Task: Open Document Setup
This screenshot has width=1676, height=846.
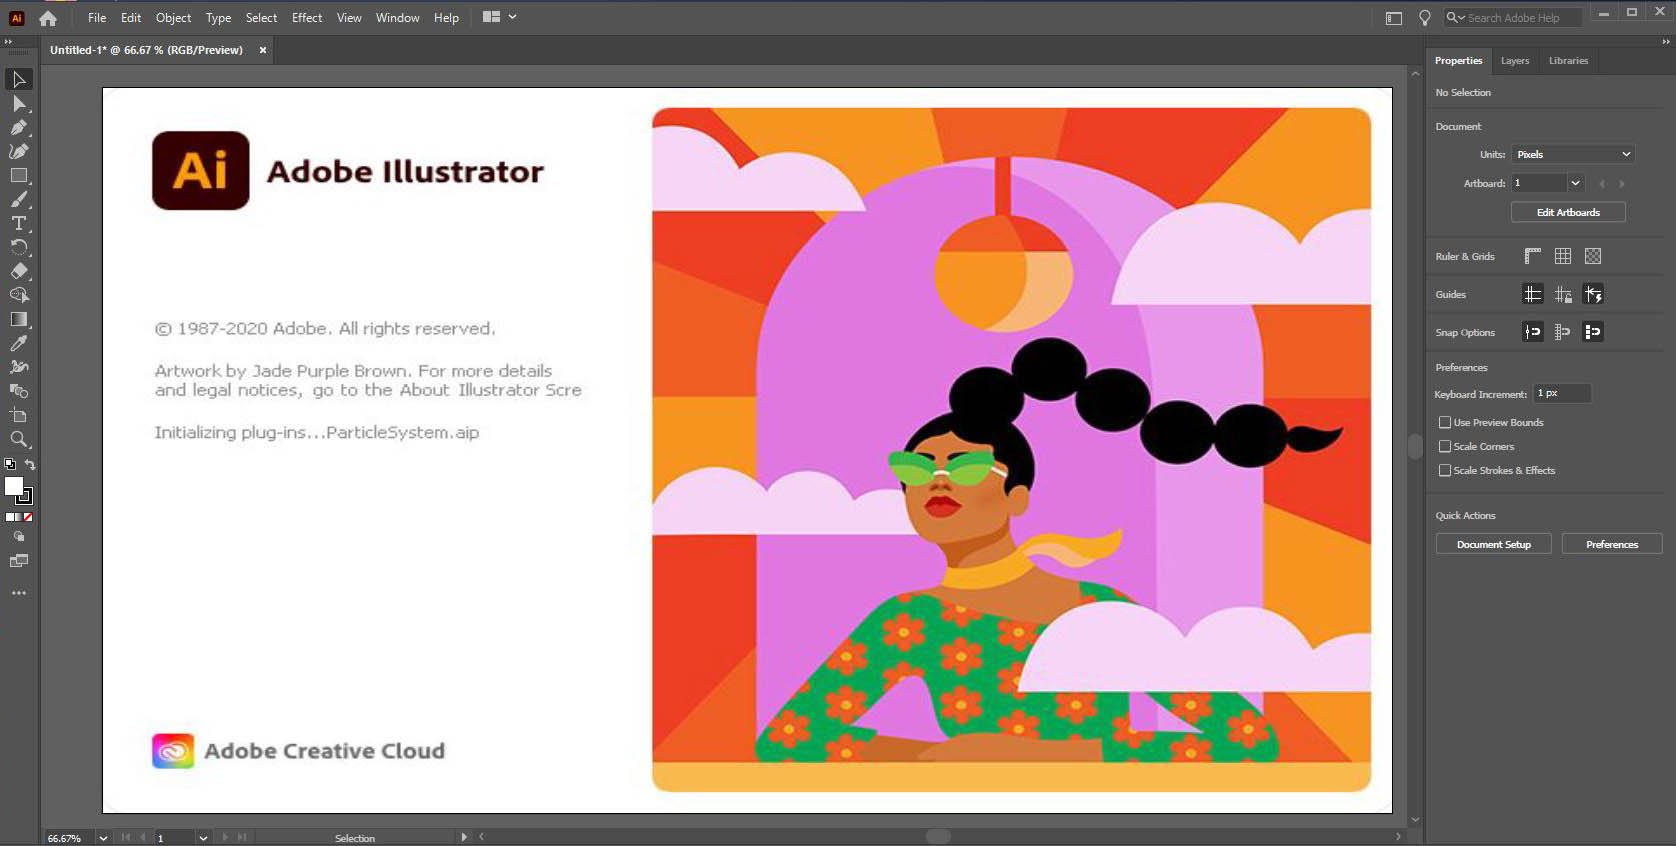Action: pyautogui.click(x=1493, y=544)
